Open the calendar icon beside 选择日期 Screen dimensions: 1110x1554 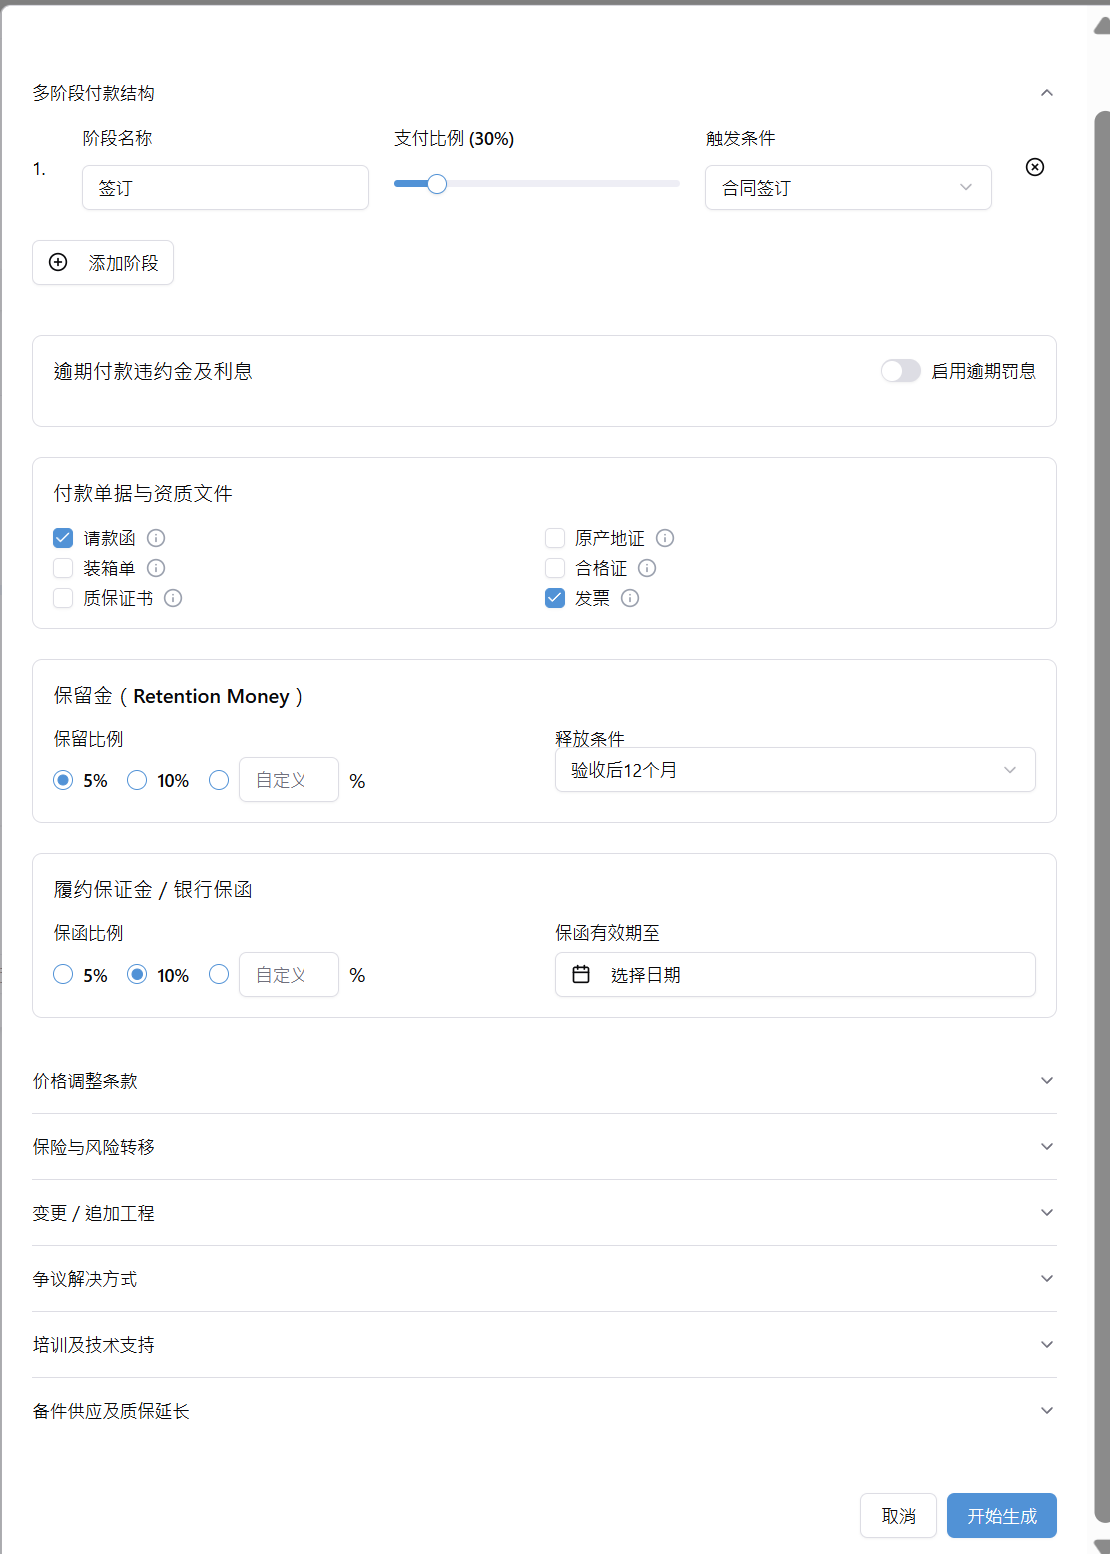click(x=582, y=974)
